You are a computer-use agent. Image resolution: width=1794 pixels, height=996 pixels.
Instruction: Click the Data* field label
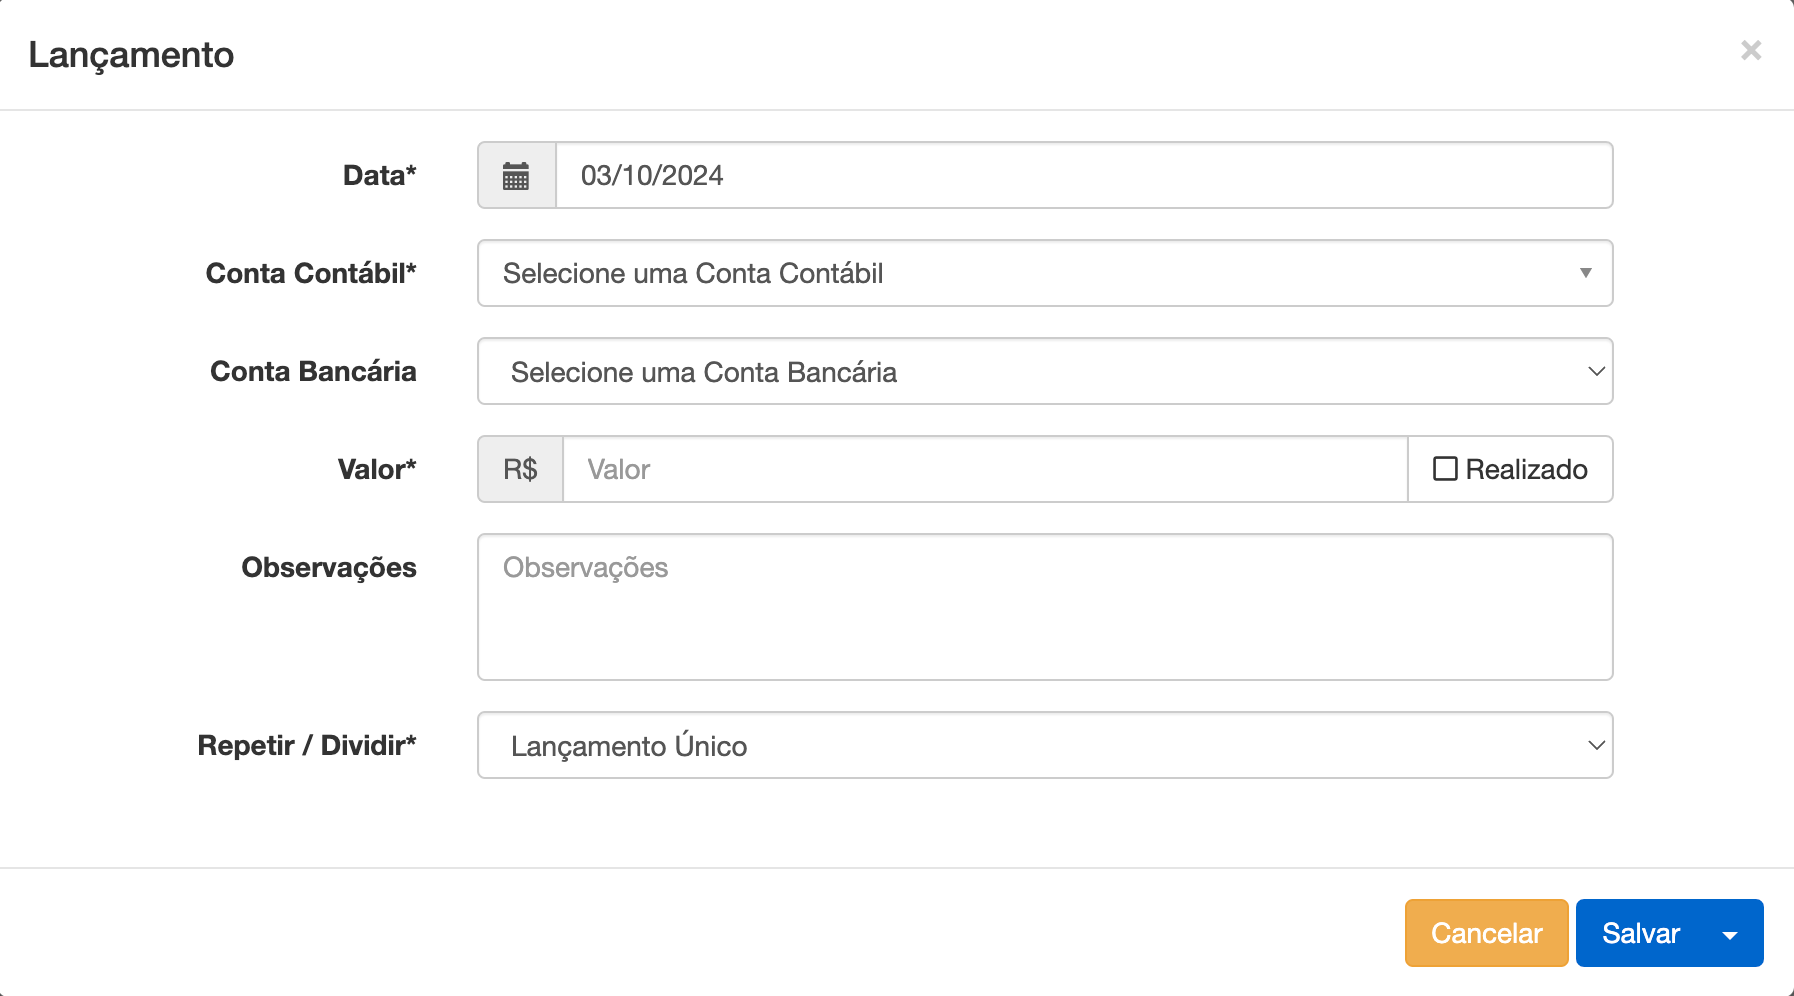[x=379, y=176]
